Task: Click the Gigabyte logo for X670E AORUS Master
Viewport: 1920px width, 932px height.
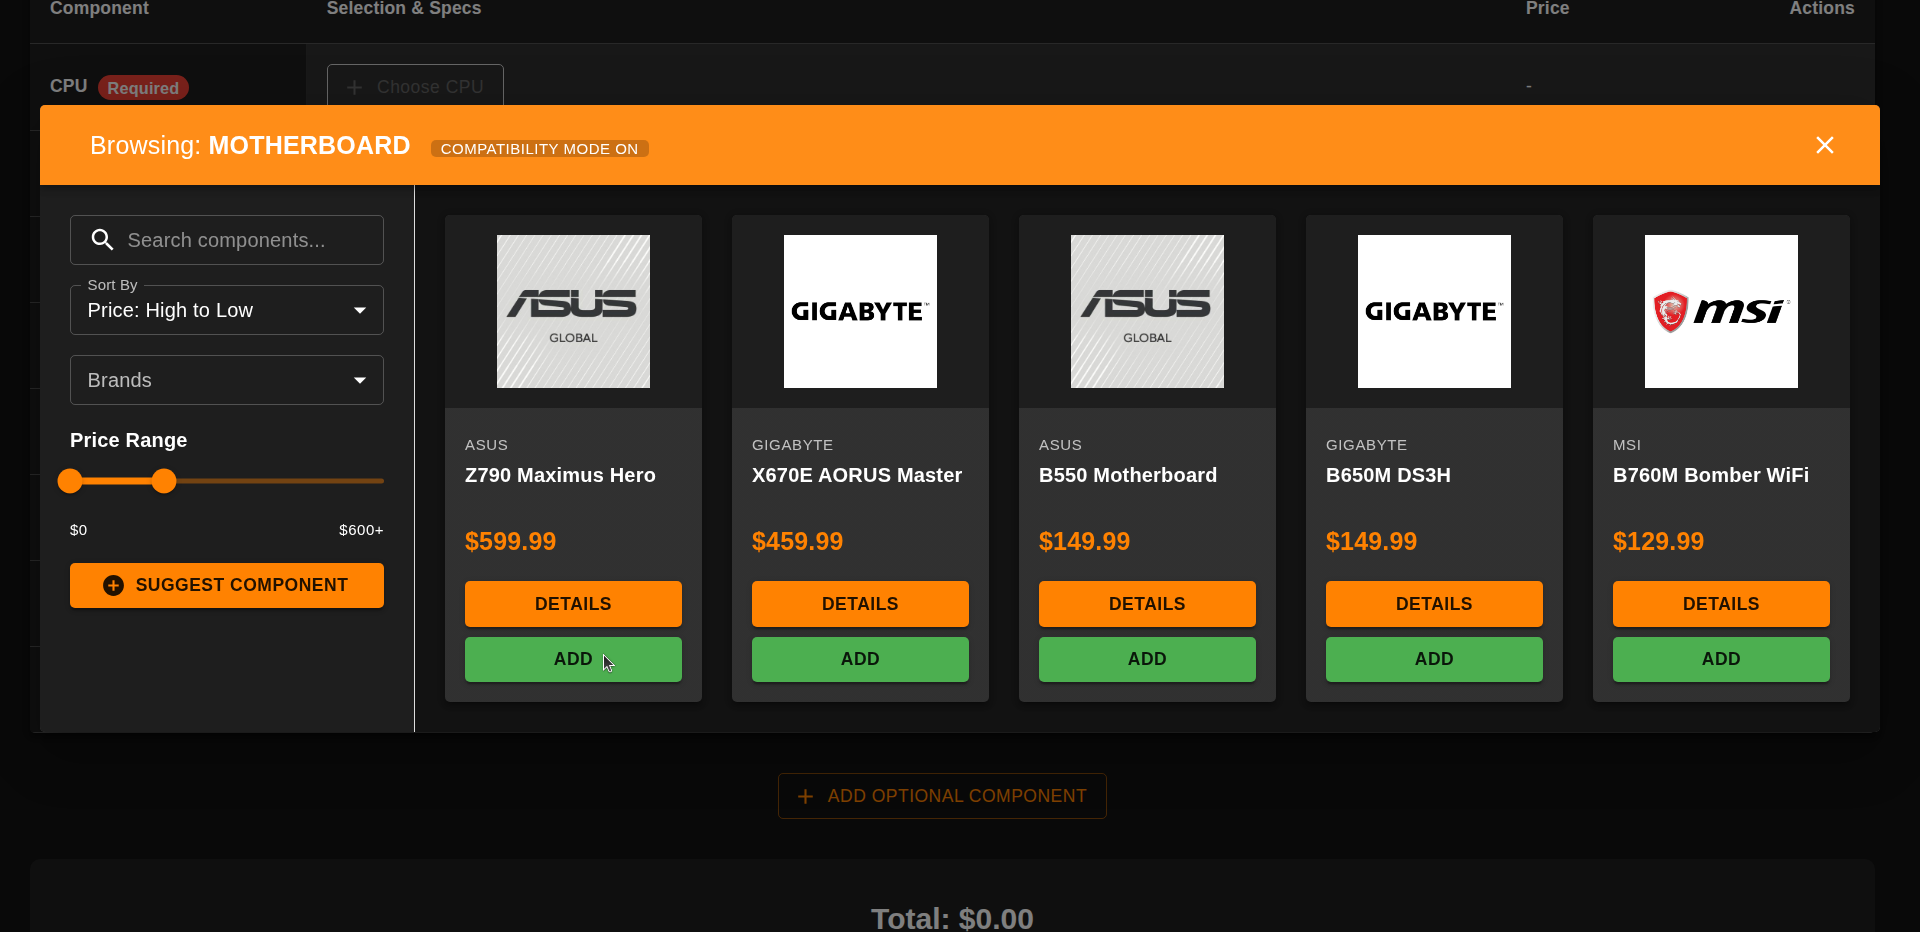Action: (x=860, y=311)
